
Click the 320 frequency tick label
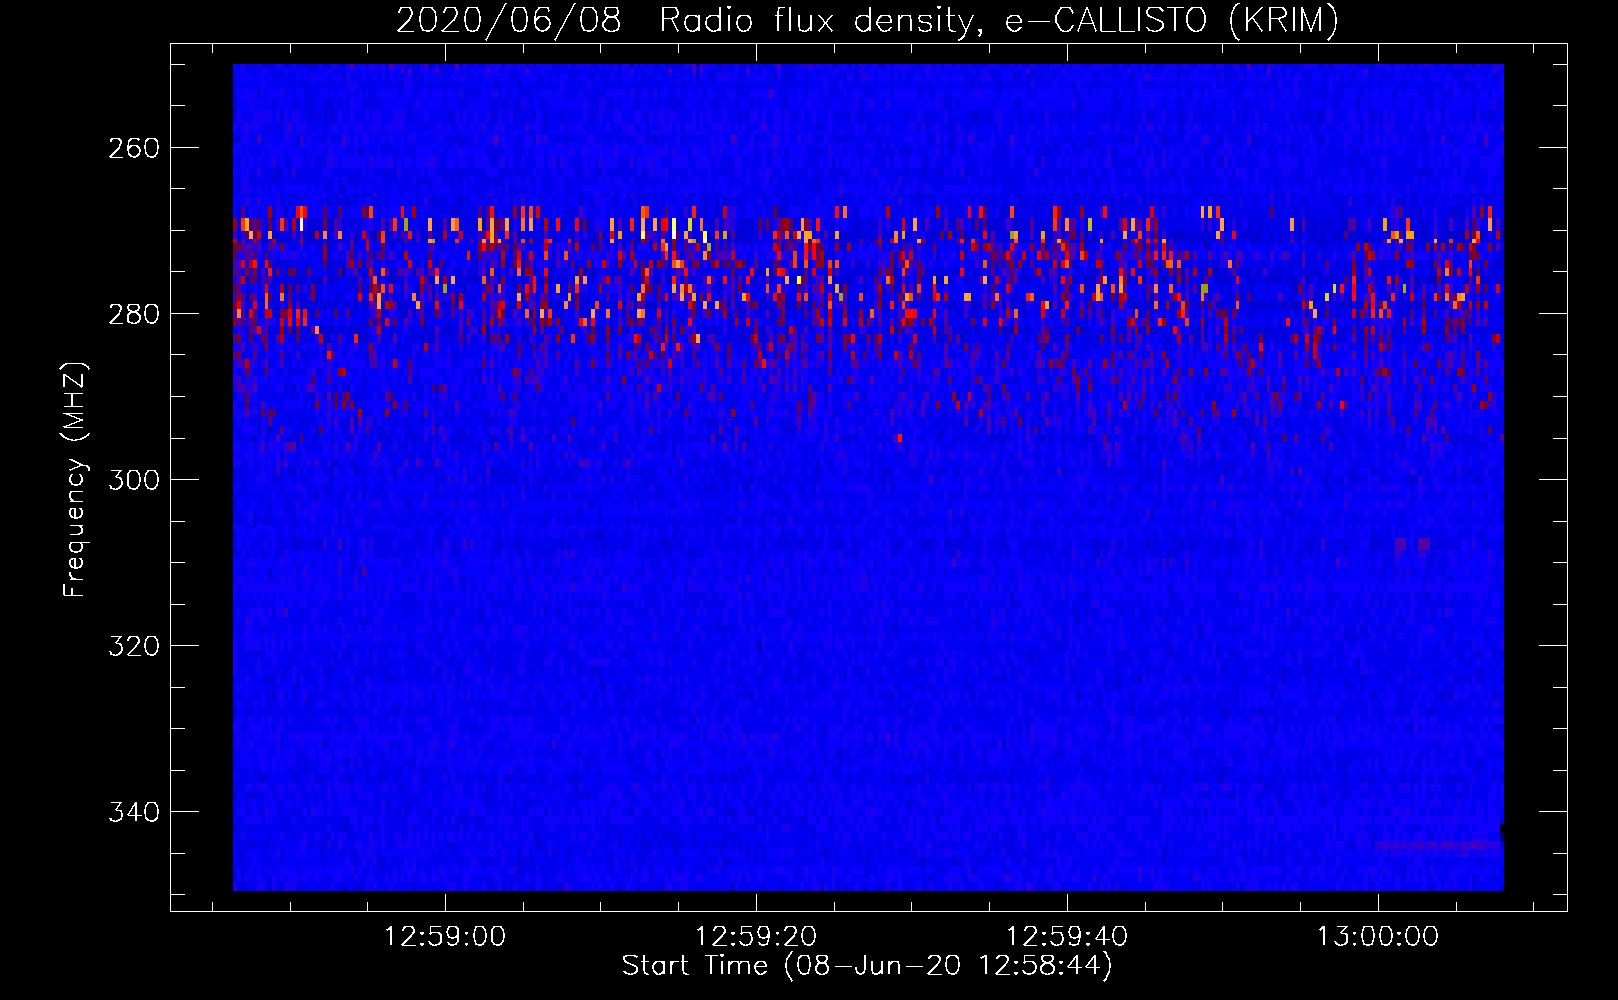(x=134, y=646)
